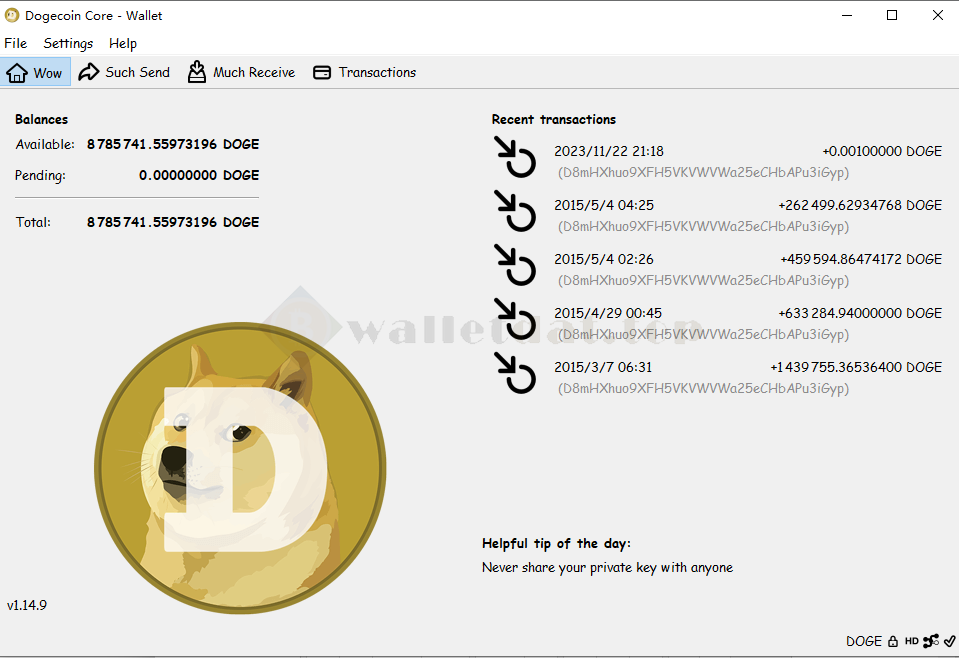Click the Wow overview home tab

click(x=36, y=72)
